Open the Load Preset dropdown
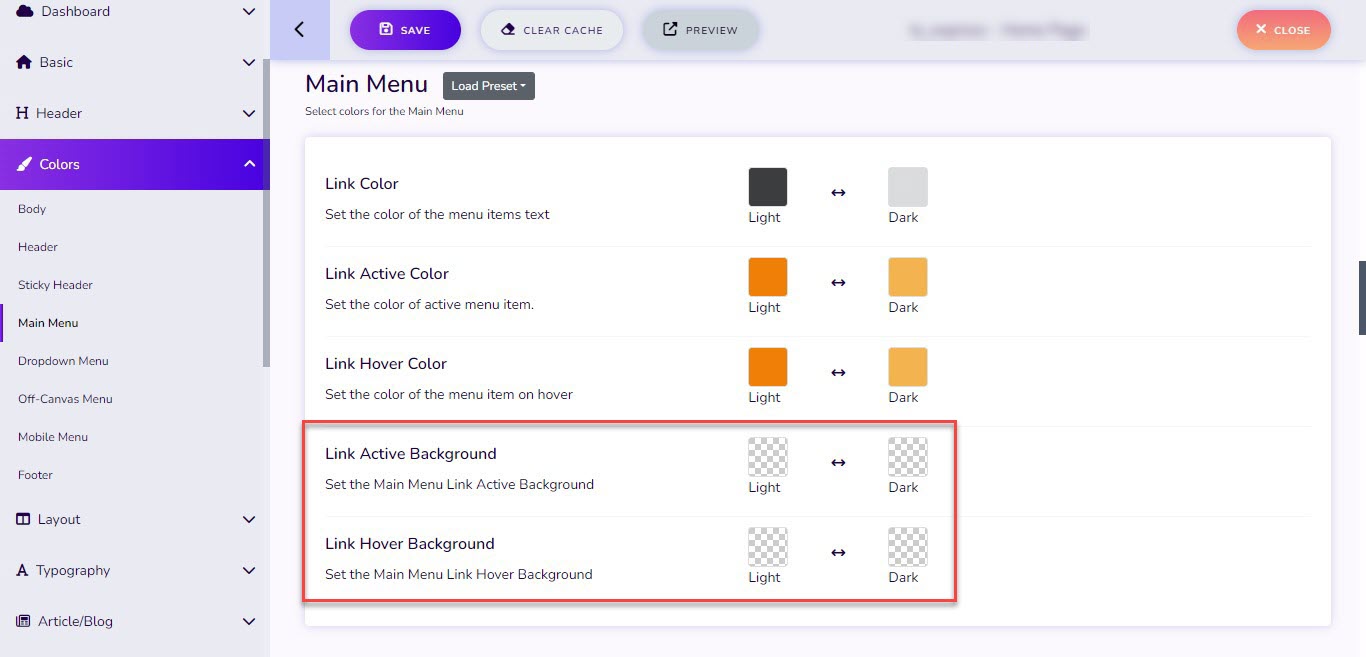This screenshot has height=657, width=1366. pos(489,86)
